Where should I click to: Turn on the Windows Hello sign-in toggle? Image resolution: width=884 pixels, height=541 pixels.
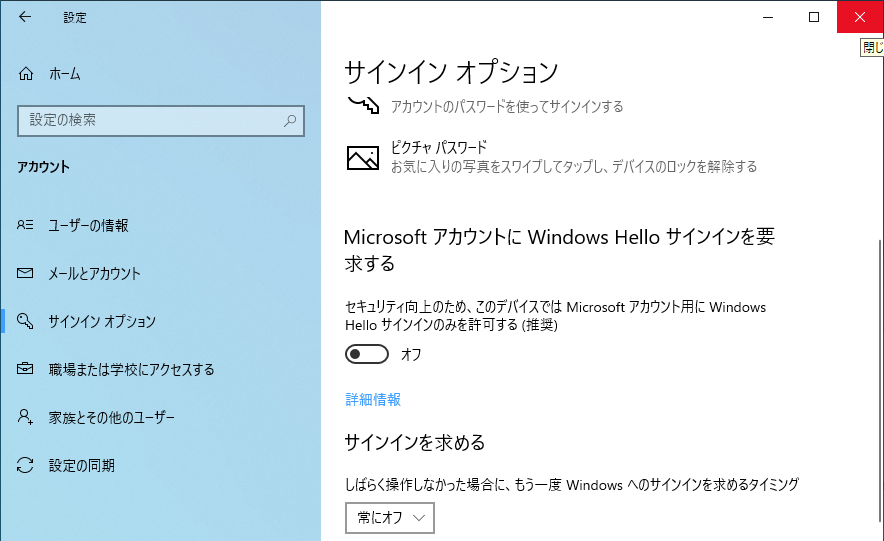click(x=367, y=354)
